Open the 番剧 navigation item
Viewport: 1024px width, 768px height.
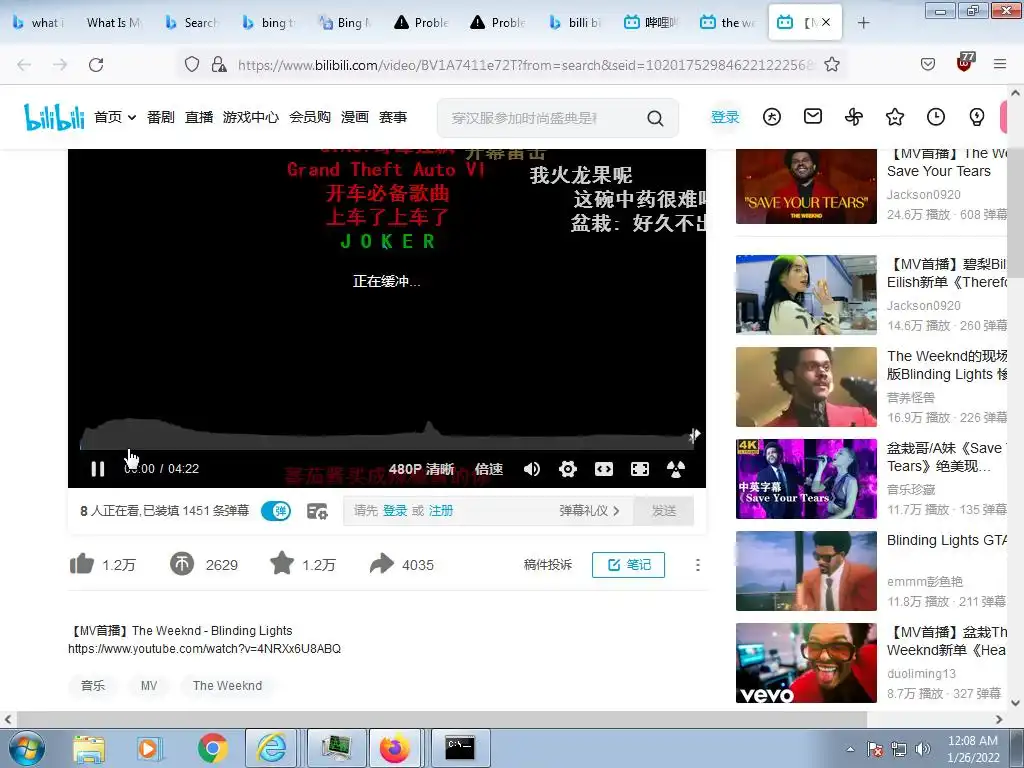[x=161, y=118]
